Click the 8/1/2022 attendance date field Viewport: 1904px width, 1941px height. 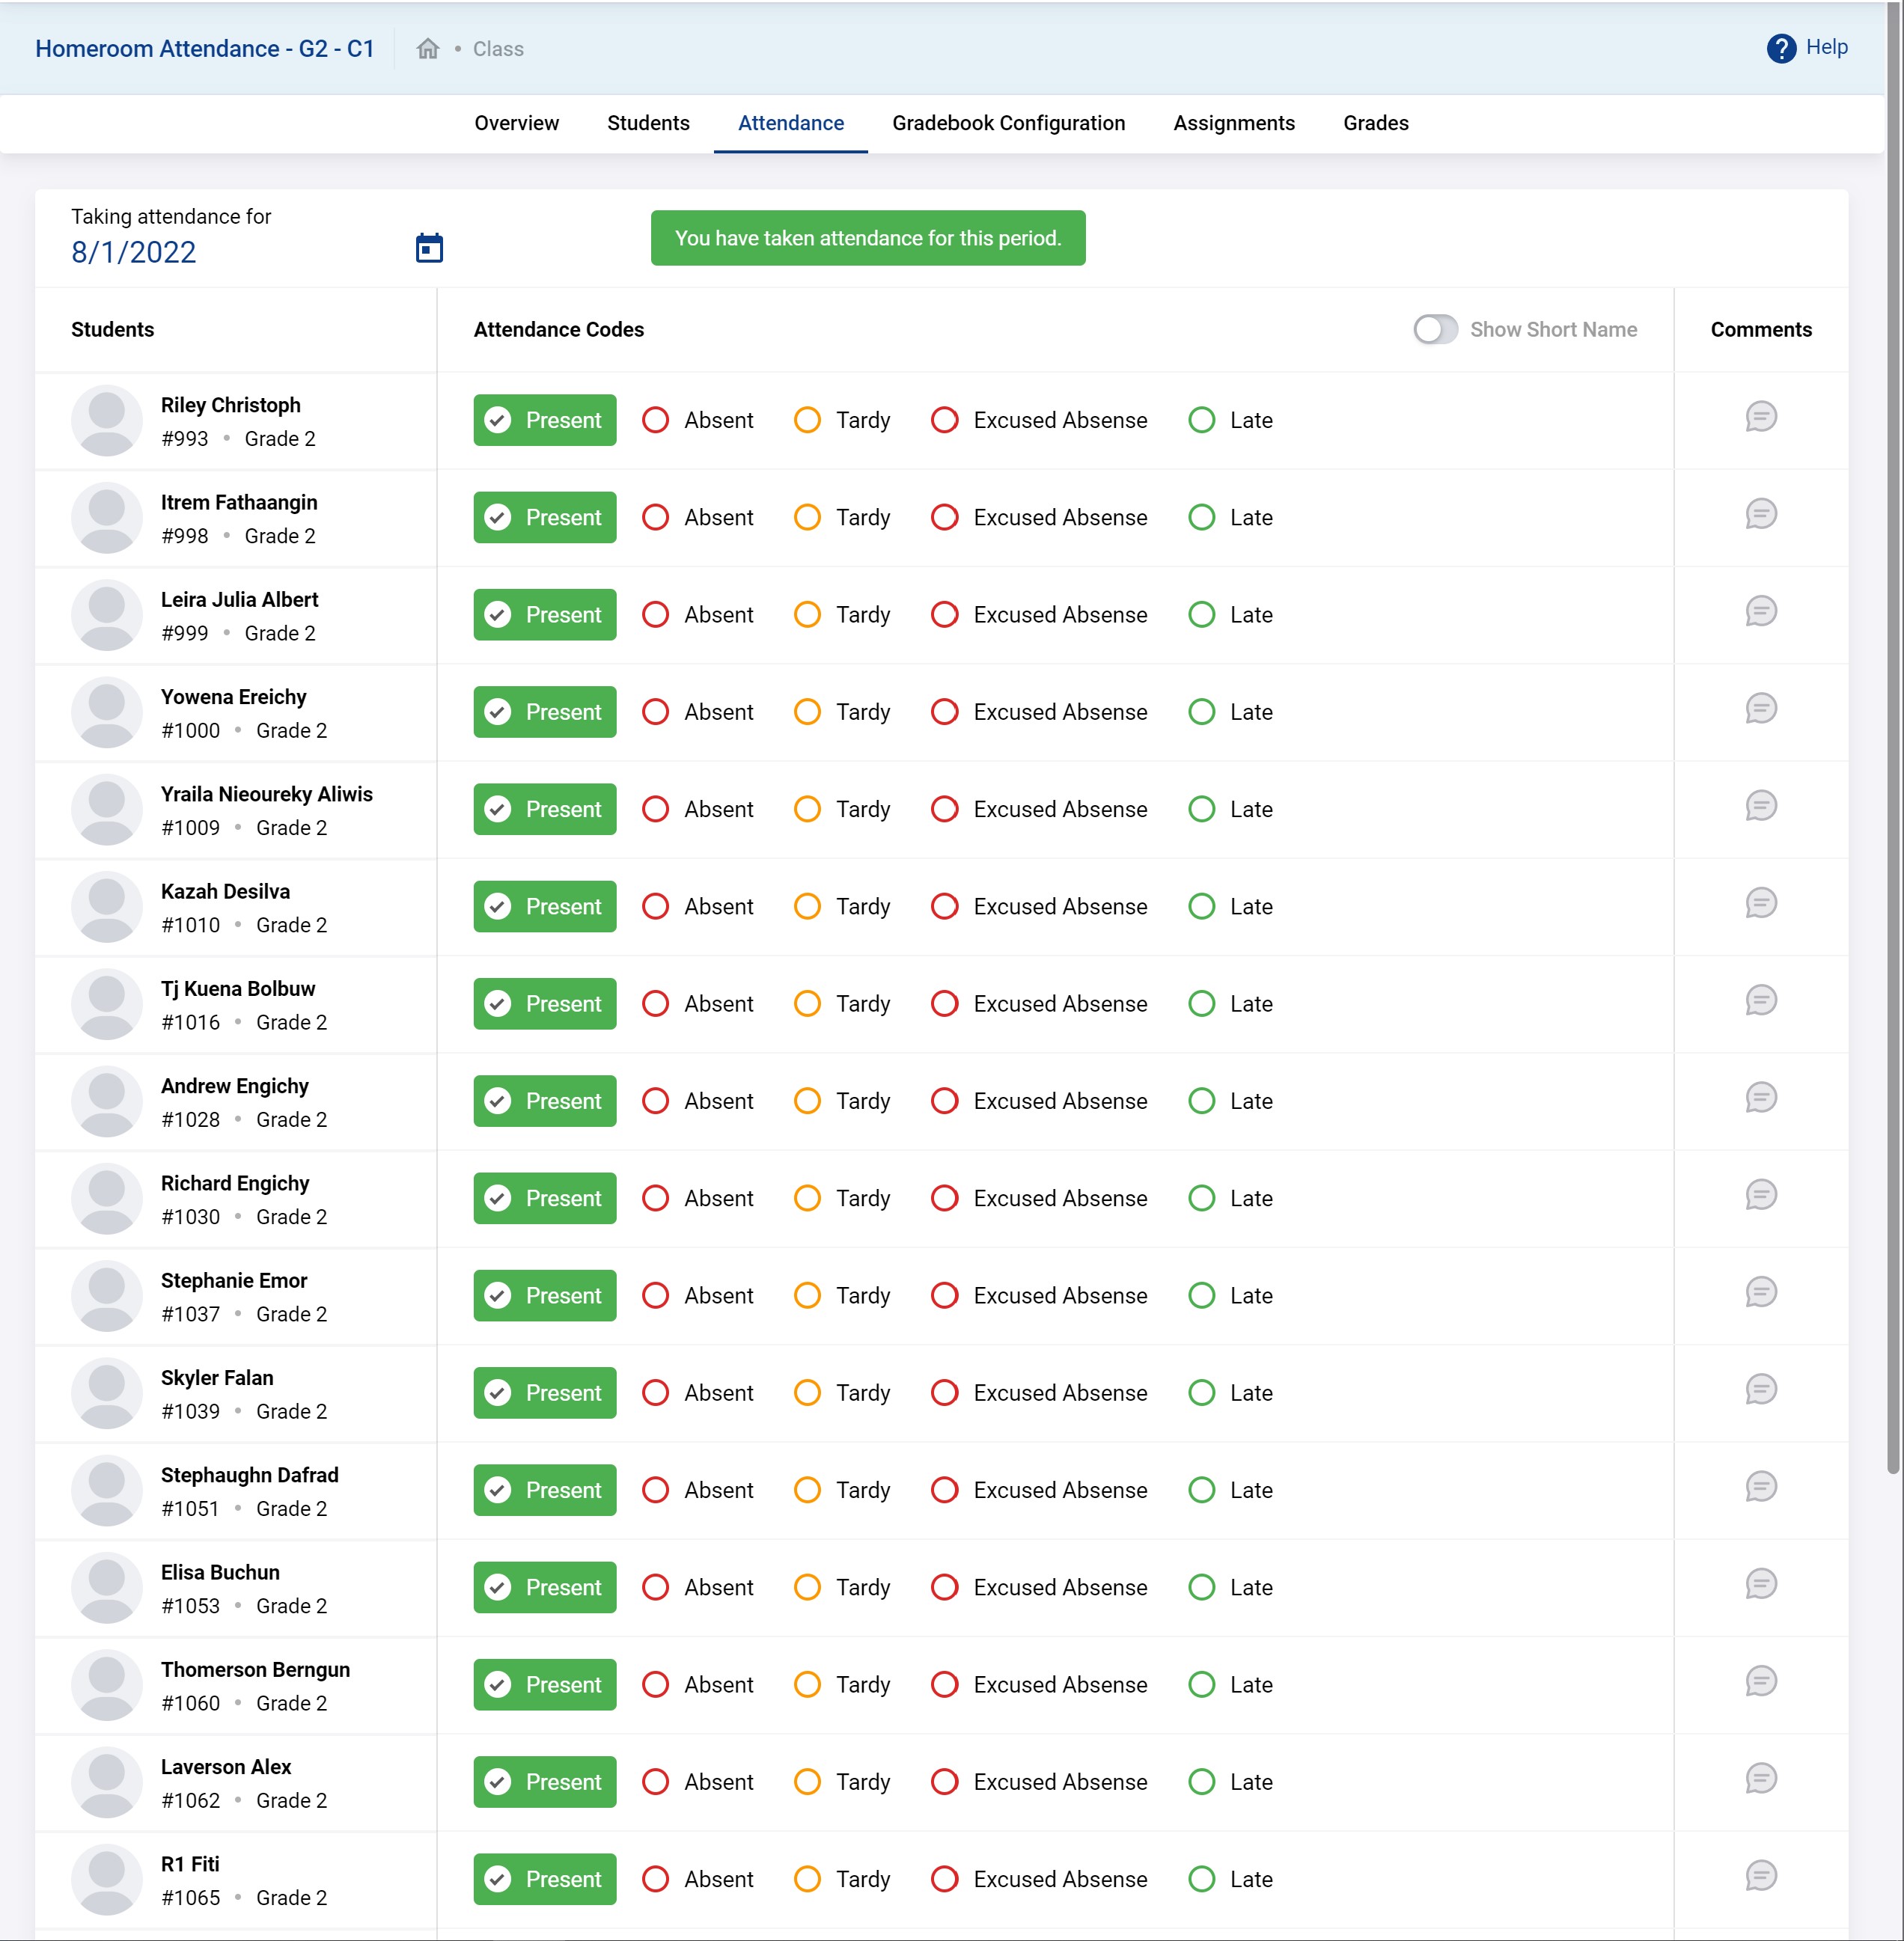[134, 253]
